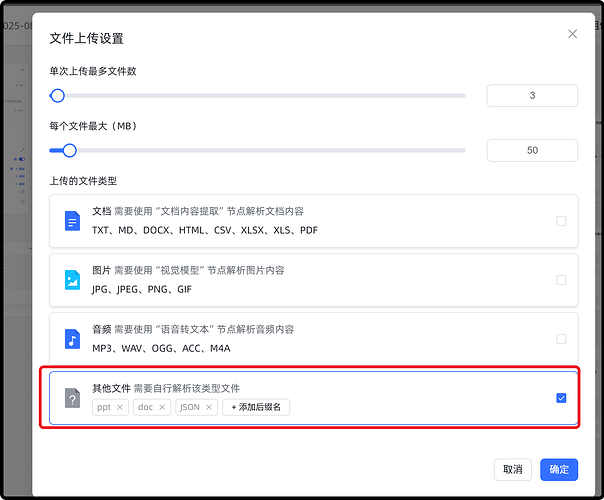Click the 每个文件最大（MB）label
This screenshot has width=604, height=500.
click(x=93, y=126)
